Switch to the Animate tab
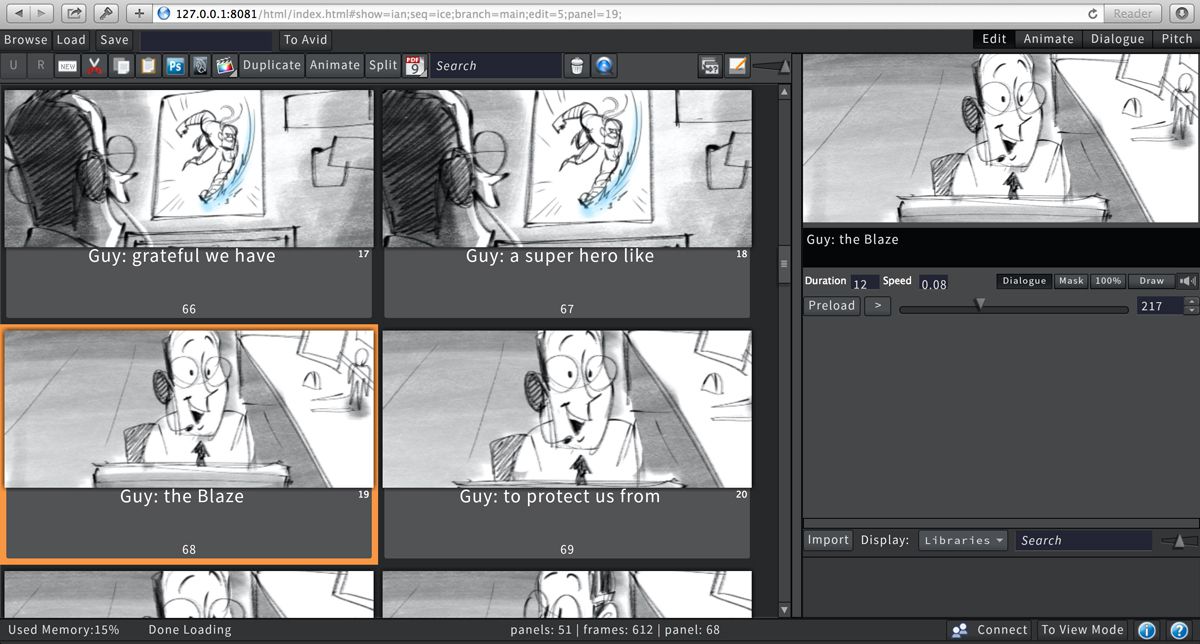 click(x=1048, y=39)
